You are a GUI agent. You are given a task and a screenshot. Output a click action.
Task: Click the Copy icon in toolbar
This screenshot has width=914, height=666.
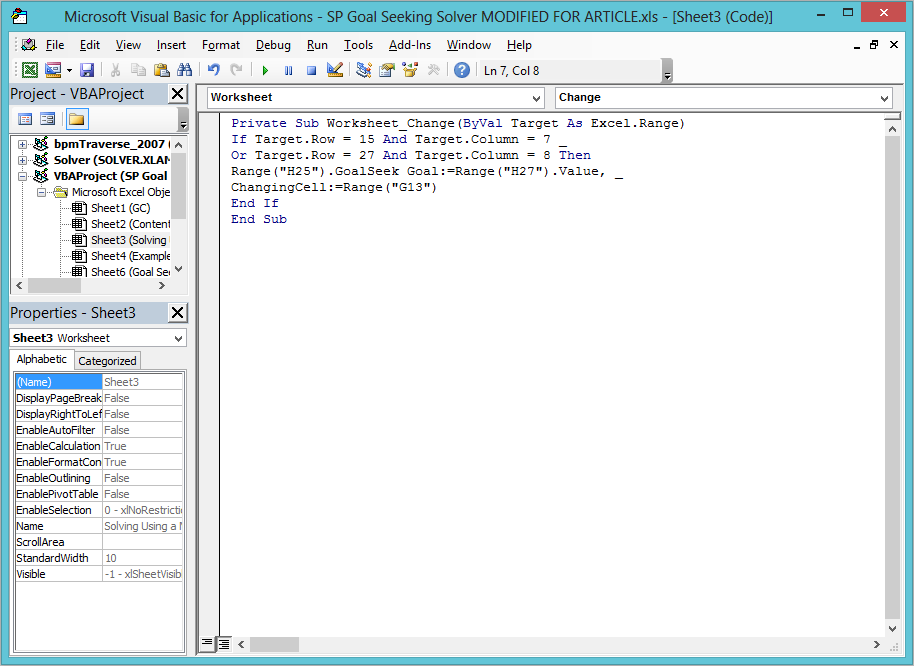point(138,71)
